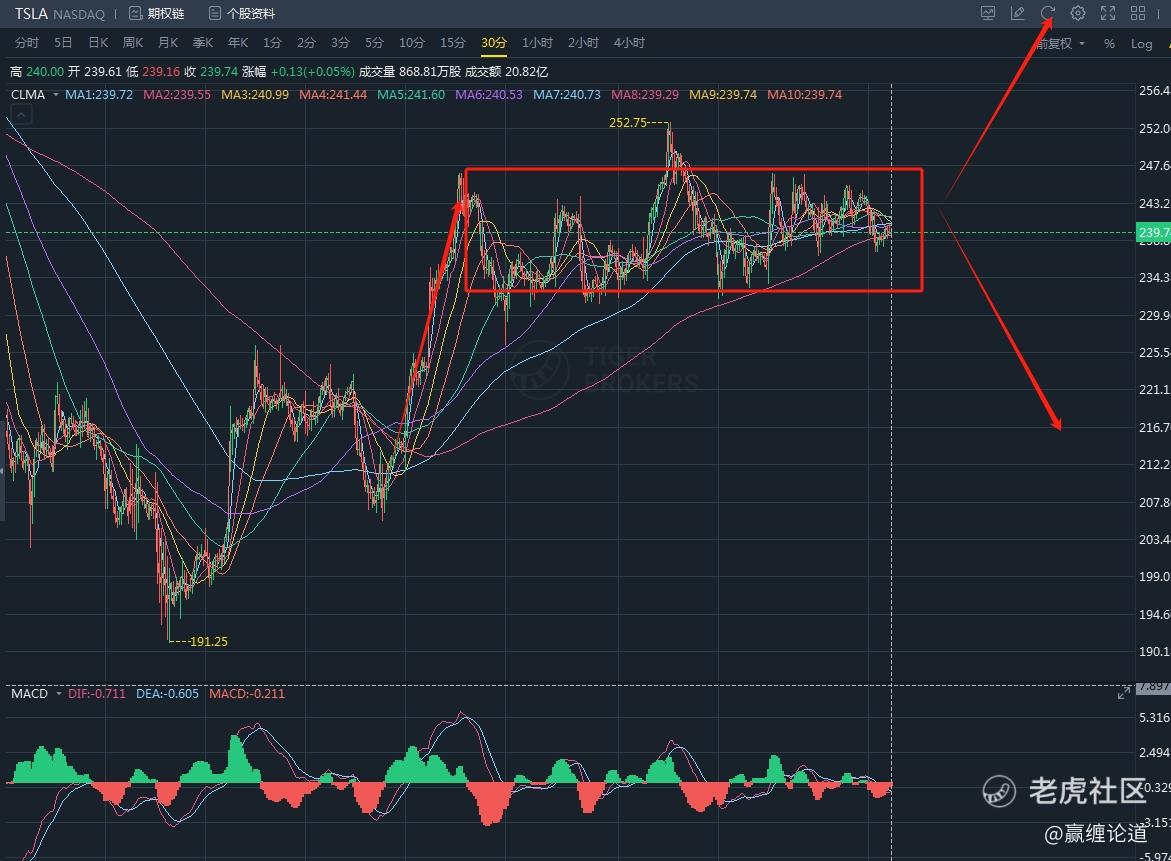The height and width of the screenshot is (861, 1171).
Task: Maximize the MACD panel with its expand icon
Action: click(x=1124, y=694)
